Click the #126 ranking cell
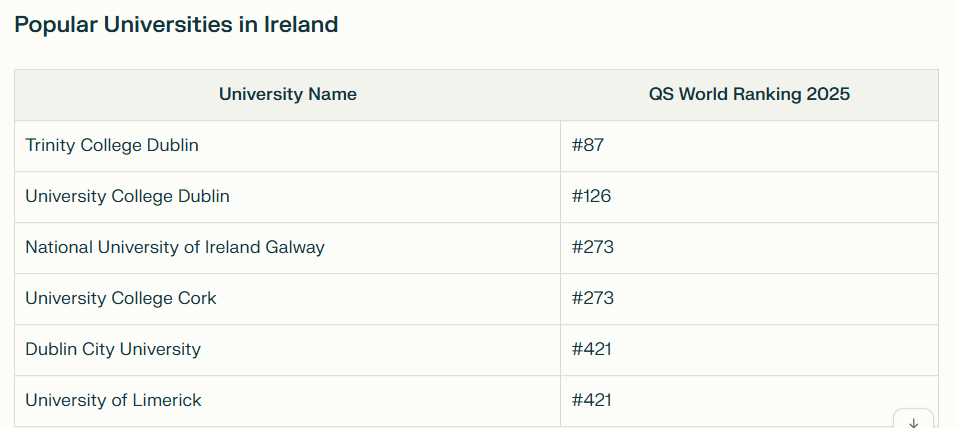The image size is (957, 428). 749,197
